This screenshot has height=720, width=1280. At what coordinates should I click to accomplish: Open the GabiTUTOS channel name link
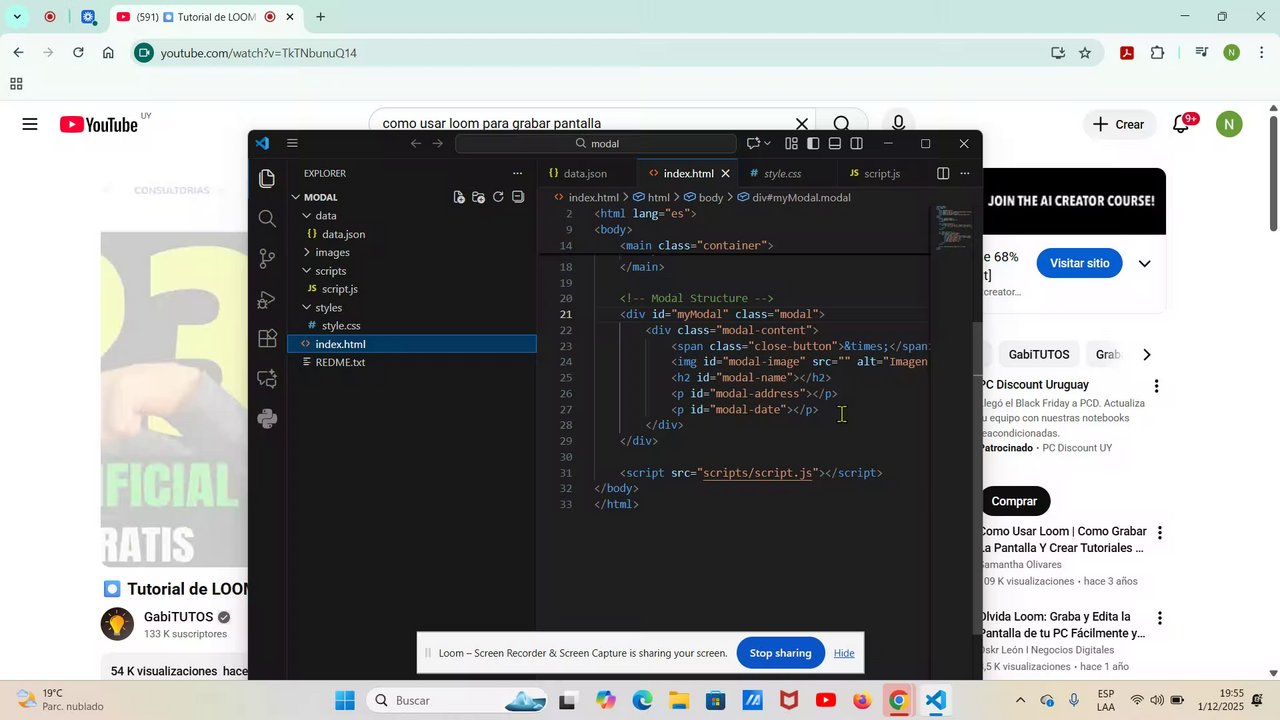click(x=179, y=617)
